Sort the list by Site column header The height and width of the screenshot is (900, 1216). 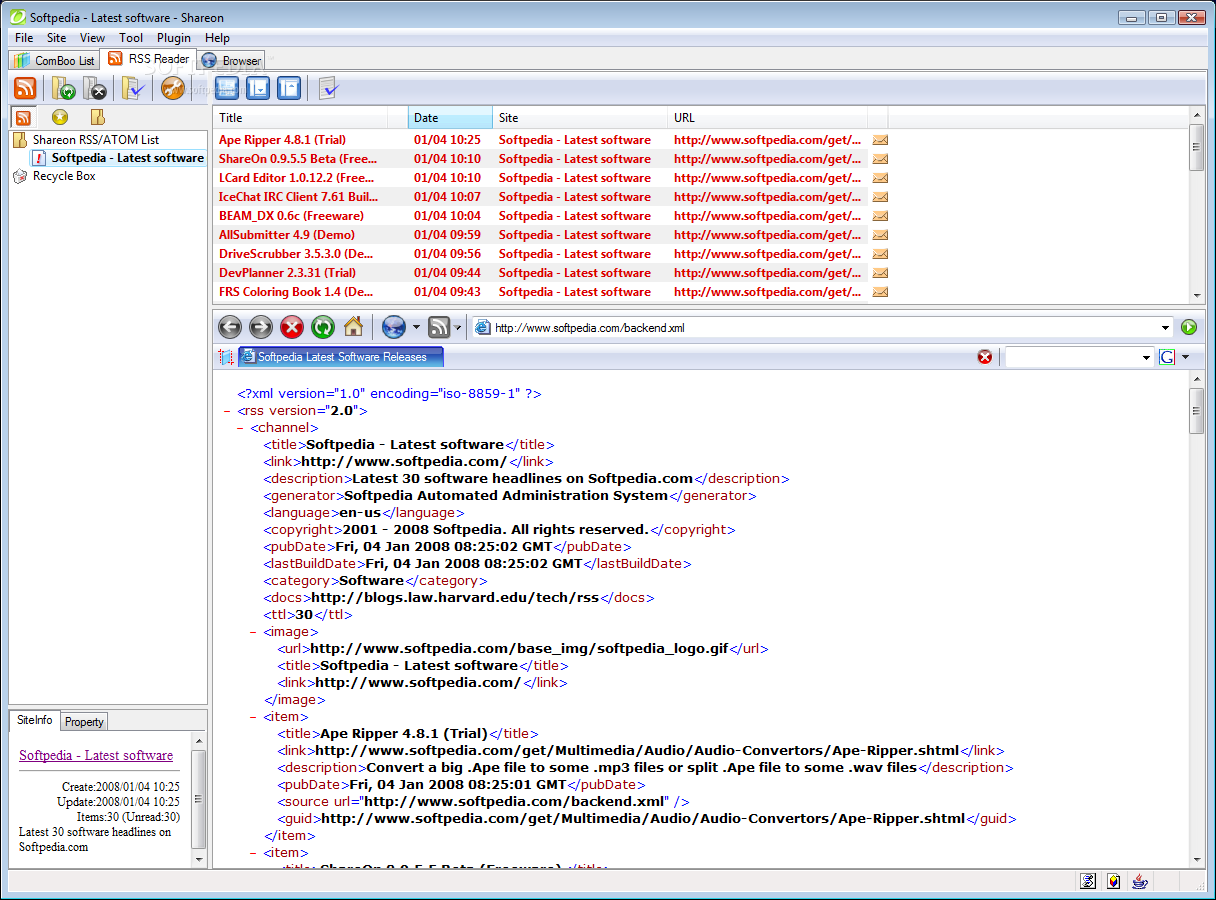coord(580,118)
